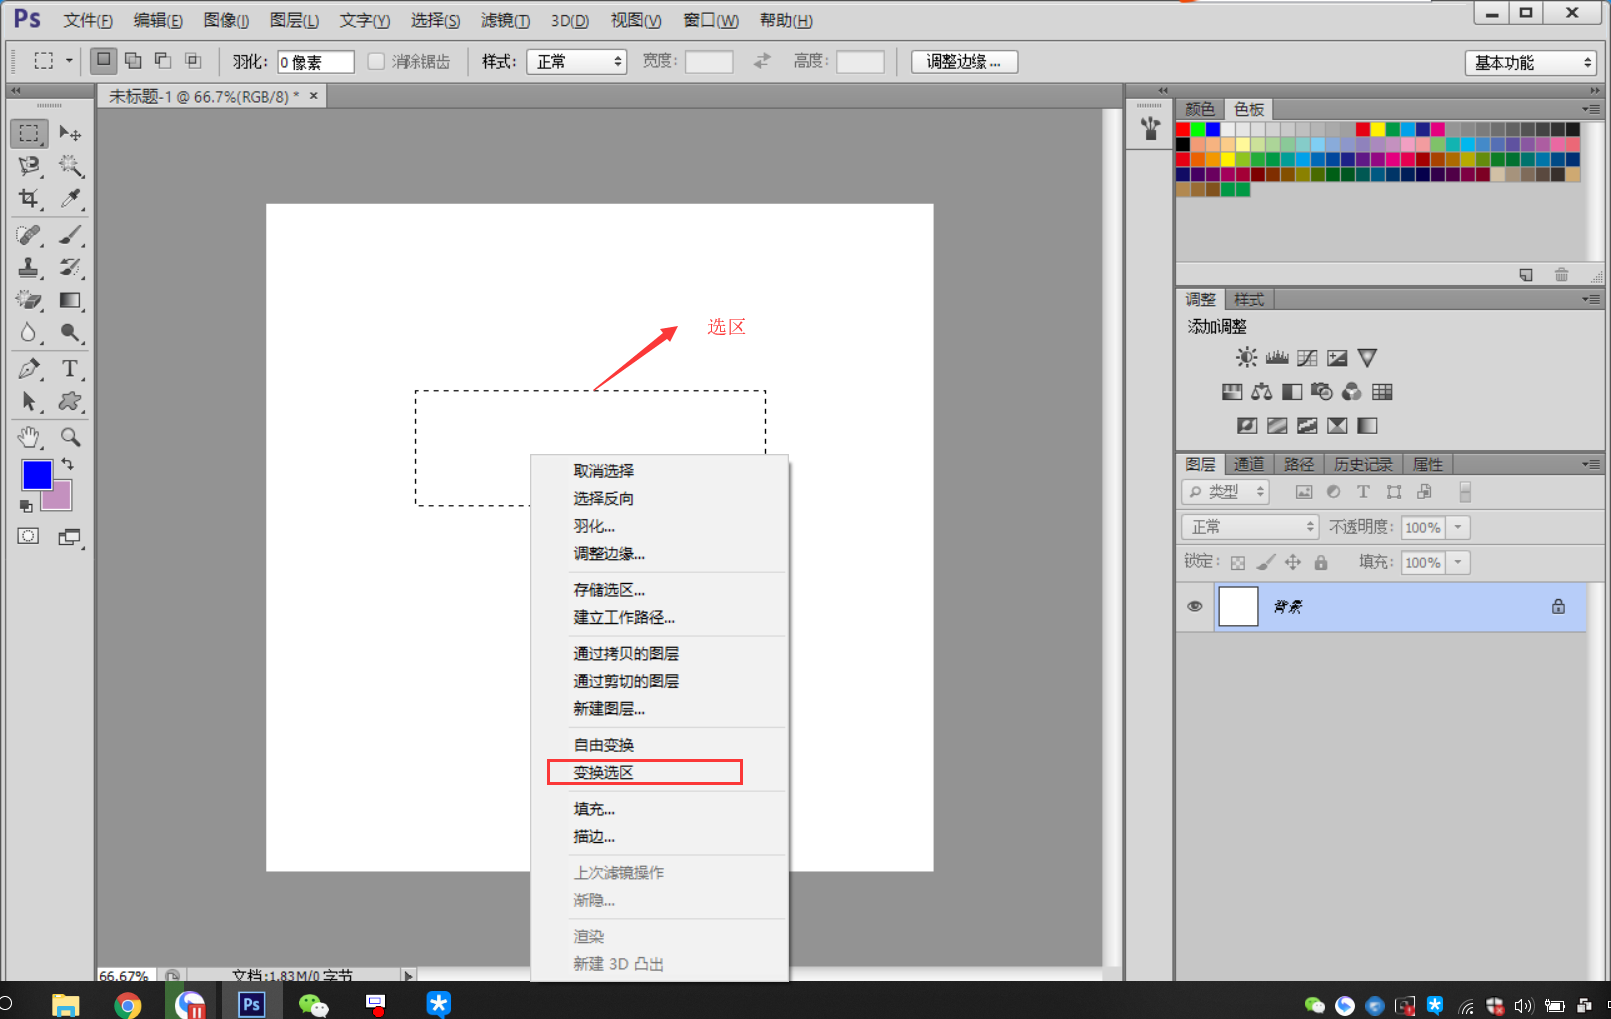
Task: Select the Eraser tool
Action: (x=29, y=300)
